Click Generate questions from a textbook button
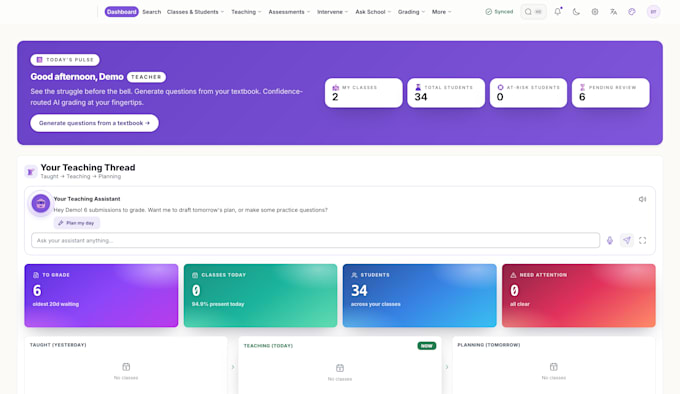 click(95, 123)
